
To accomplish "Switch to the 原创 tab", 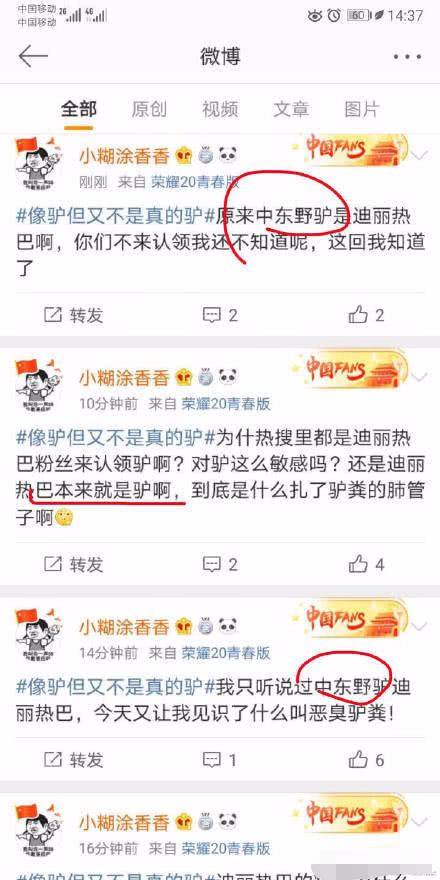I will click(x=149, y=109).
